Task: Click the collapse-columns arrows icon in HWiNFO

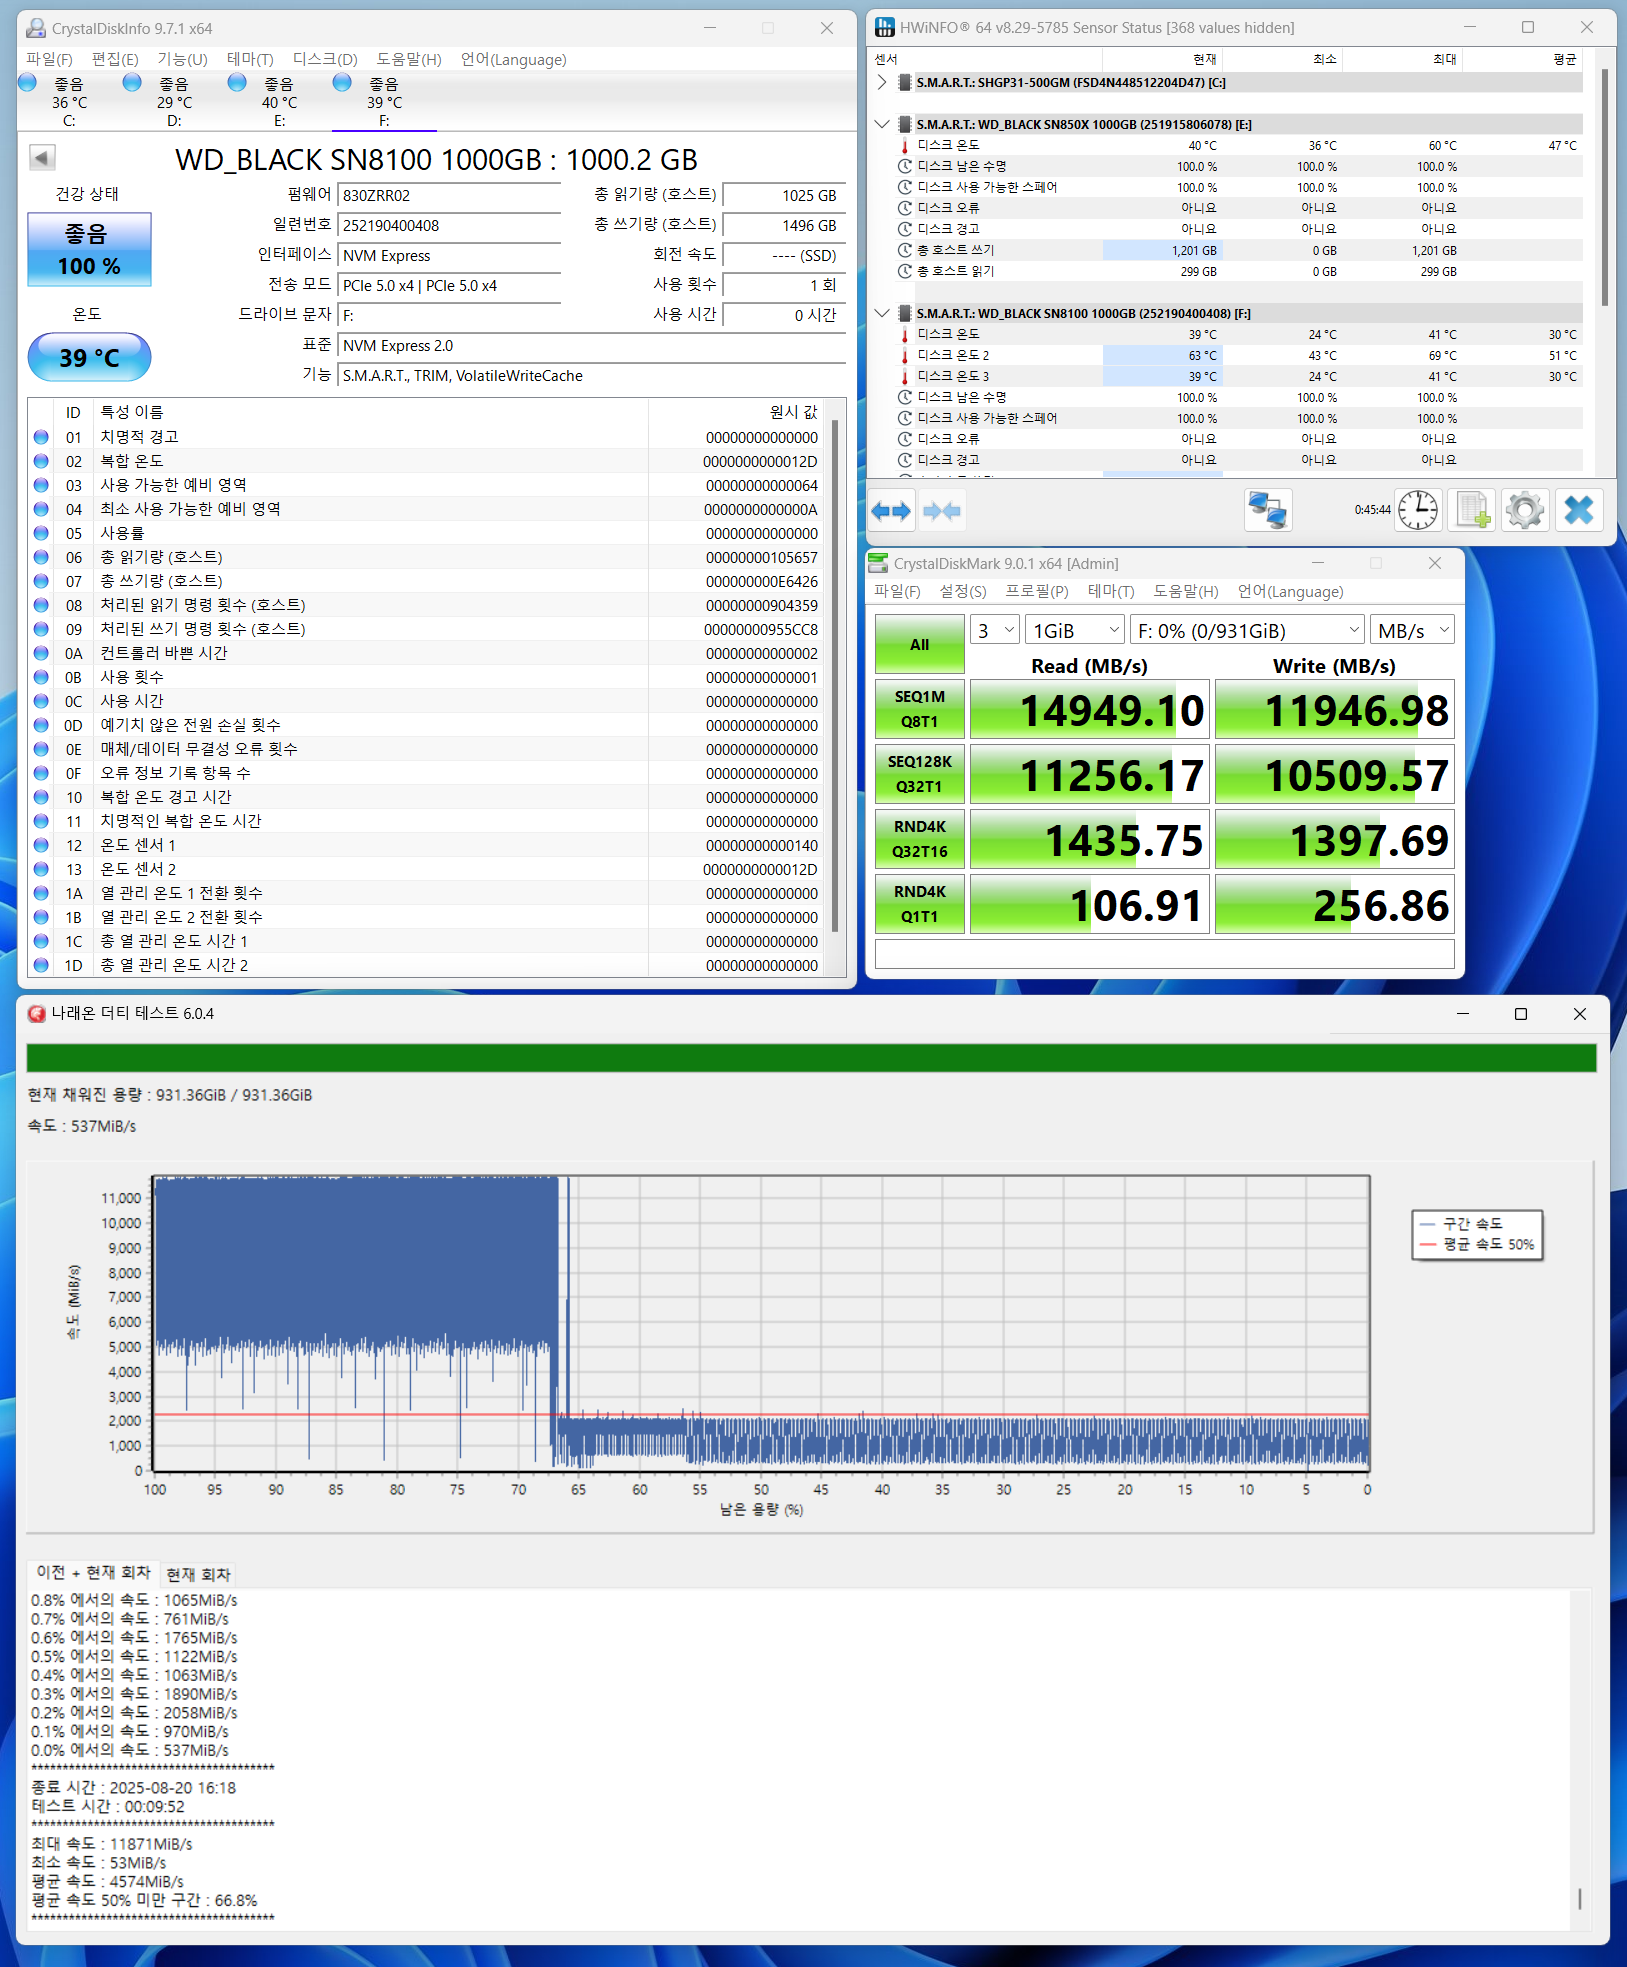Action: coord(941,511)
